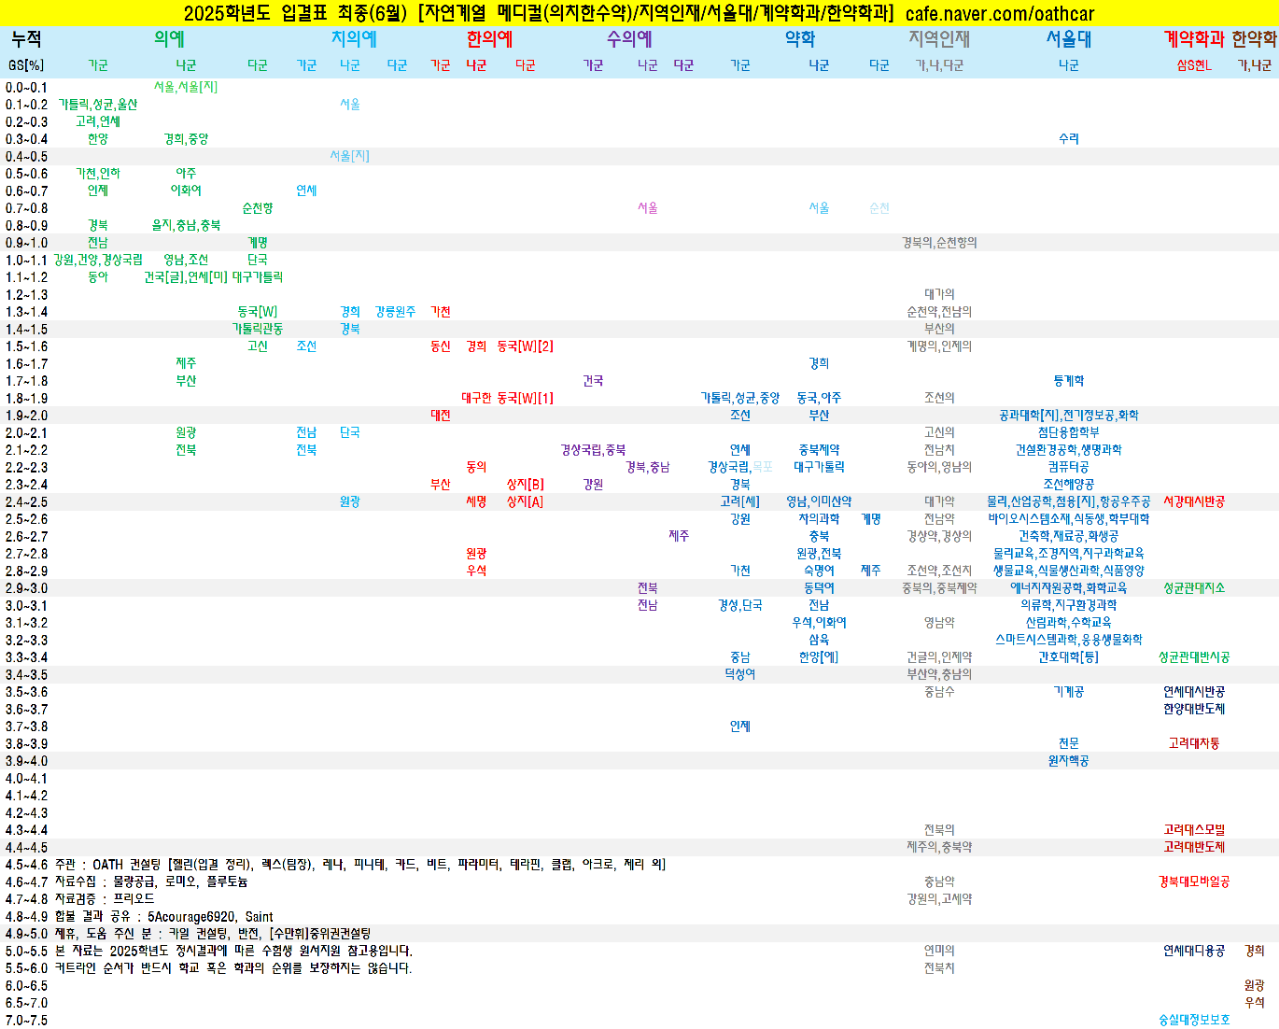Click the yellow title banner with cafe.naver.com/oathcar

tap(639, 13)
